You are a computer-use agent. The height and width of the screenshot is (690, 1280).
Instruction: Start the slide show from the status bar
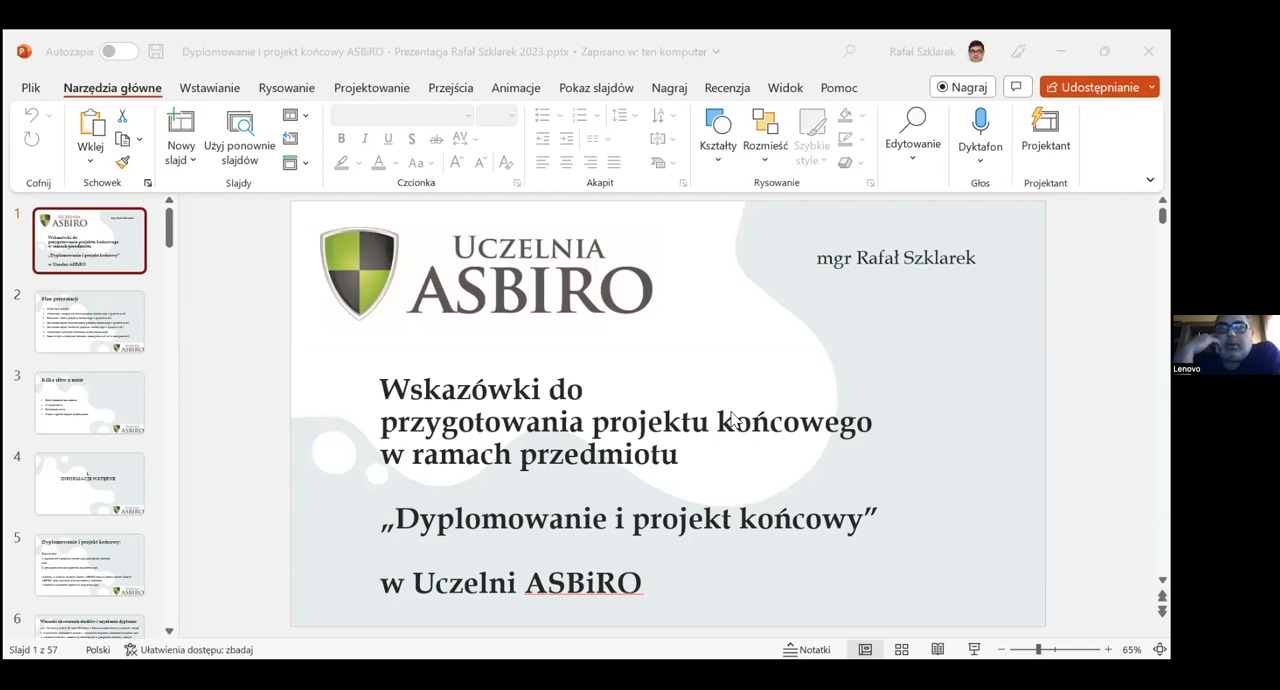click(x=974, y=650)
